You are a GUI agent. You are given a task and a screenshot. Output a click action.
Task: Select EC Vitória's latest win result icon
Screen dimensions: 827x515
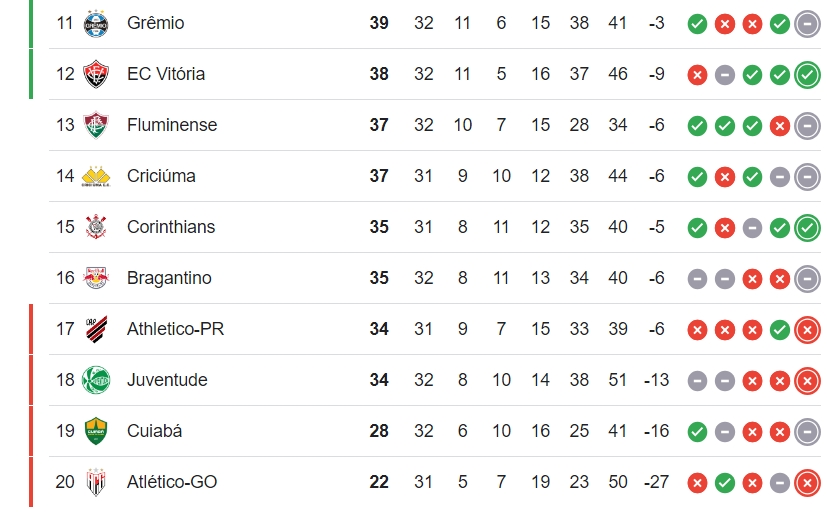coord(807,75)
